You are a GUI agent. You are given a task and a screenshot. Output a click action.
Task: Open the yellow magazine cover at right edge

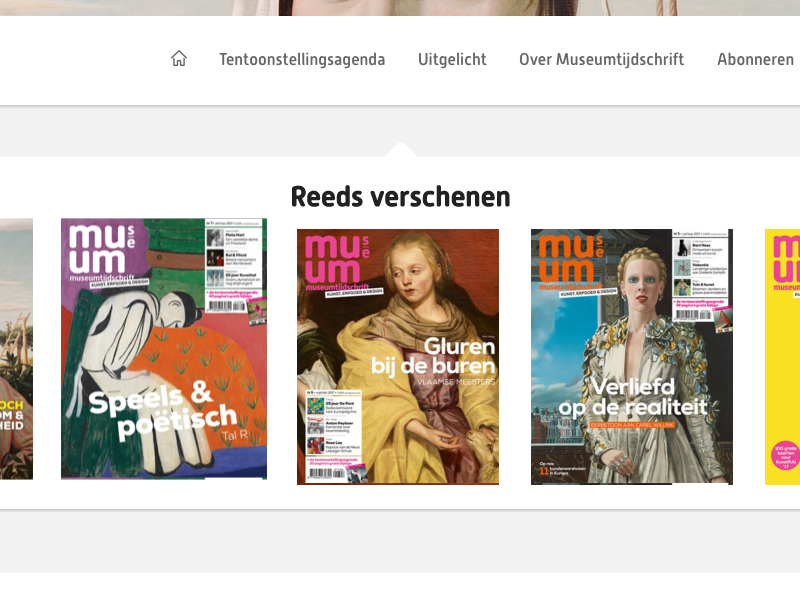click(x=782, y=357)
